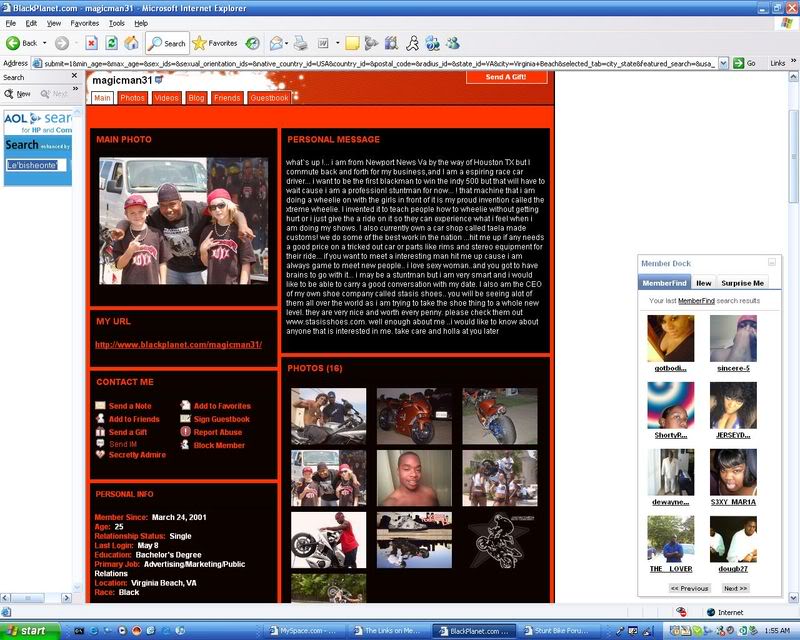Viewport: 800px width, 640px height.
Task: Select the Send a Gift icon
Action: tap(101, 432)
